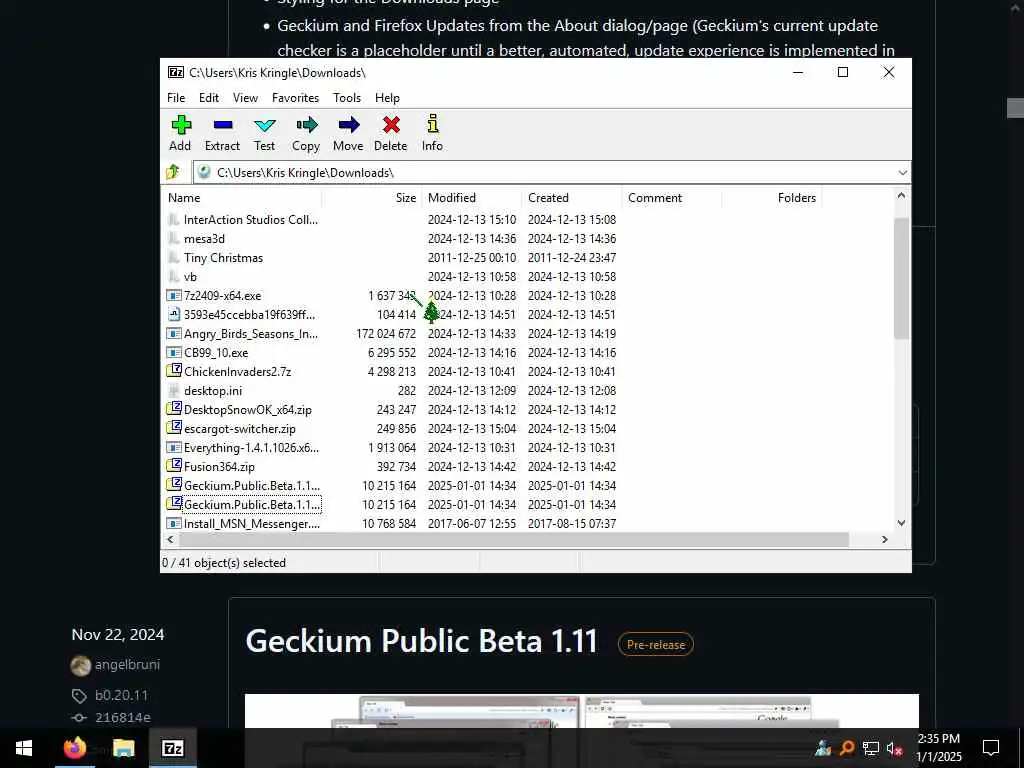This screenshot has width=1024, height=768.
Task: Expand the address bar path dropdown
Action: click(x=903, y=172)
